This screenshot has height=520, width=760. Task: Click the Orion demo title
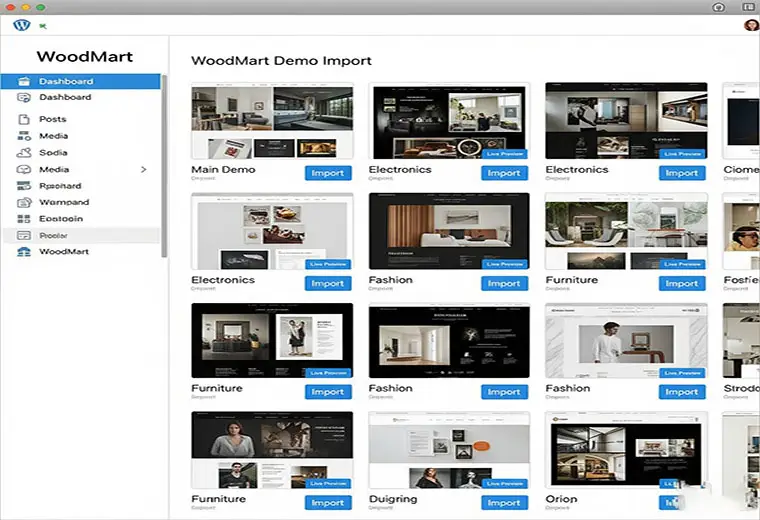click(x=561, y=499)
